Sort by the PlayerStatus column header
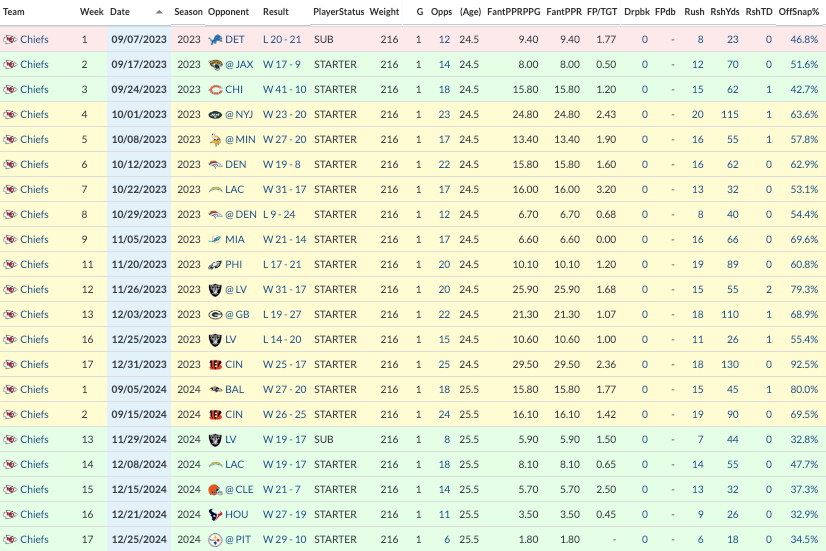Viewport: 826px width, 551px height. 339,12
